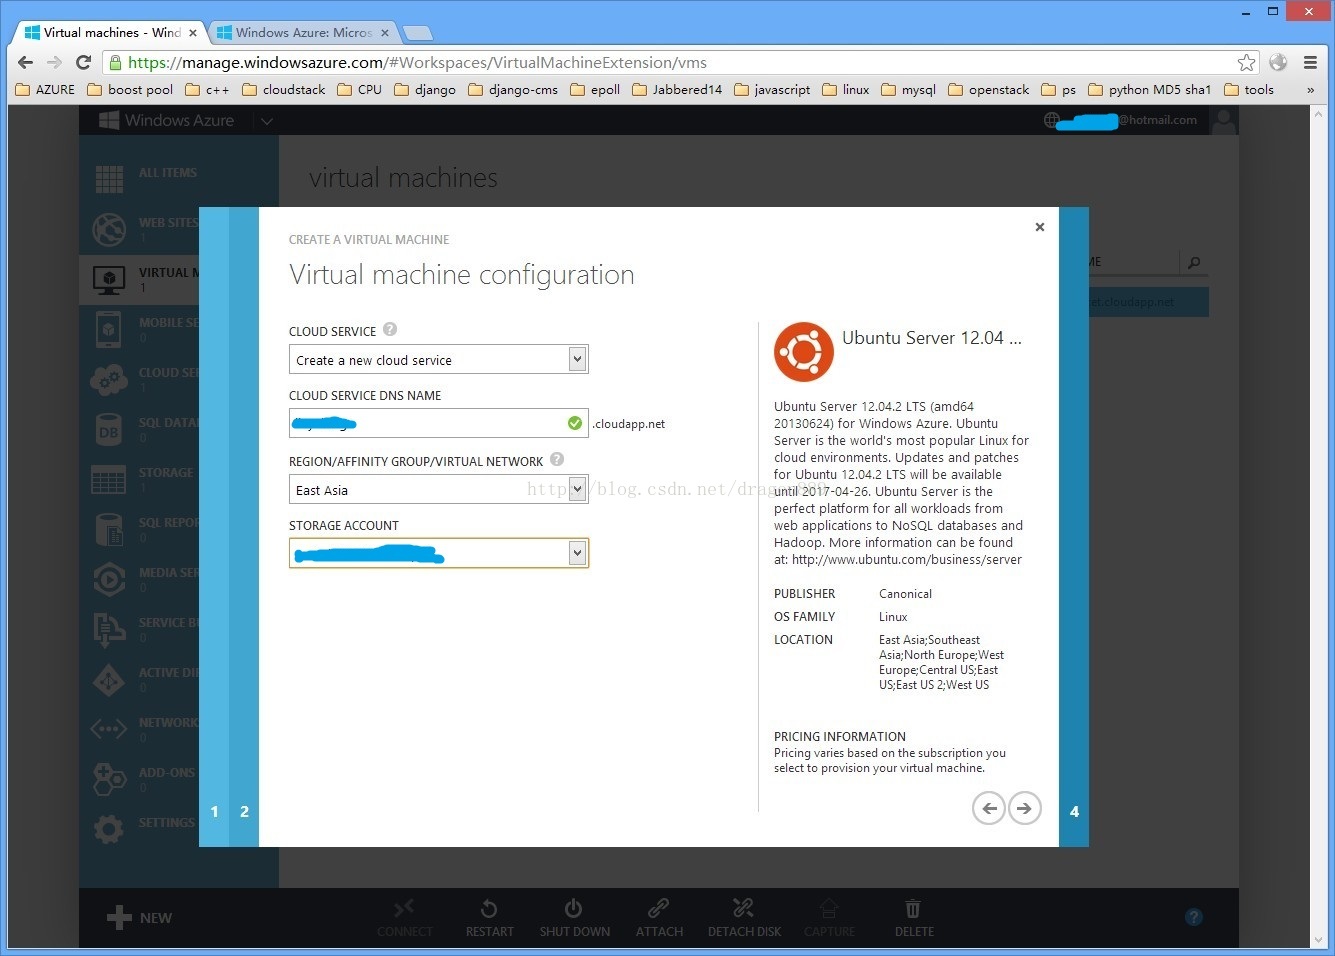Click the Virtual Machines monitor icon

point(109,279)
